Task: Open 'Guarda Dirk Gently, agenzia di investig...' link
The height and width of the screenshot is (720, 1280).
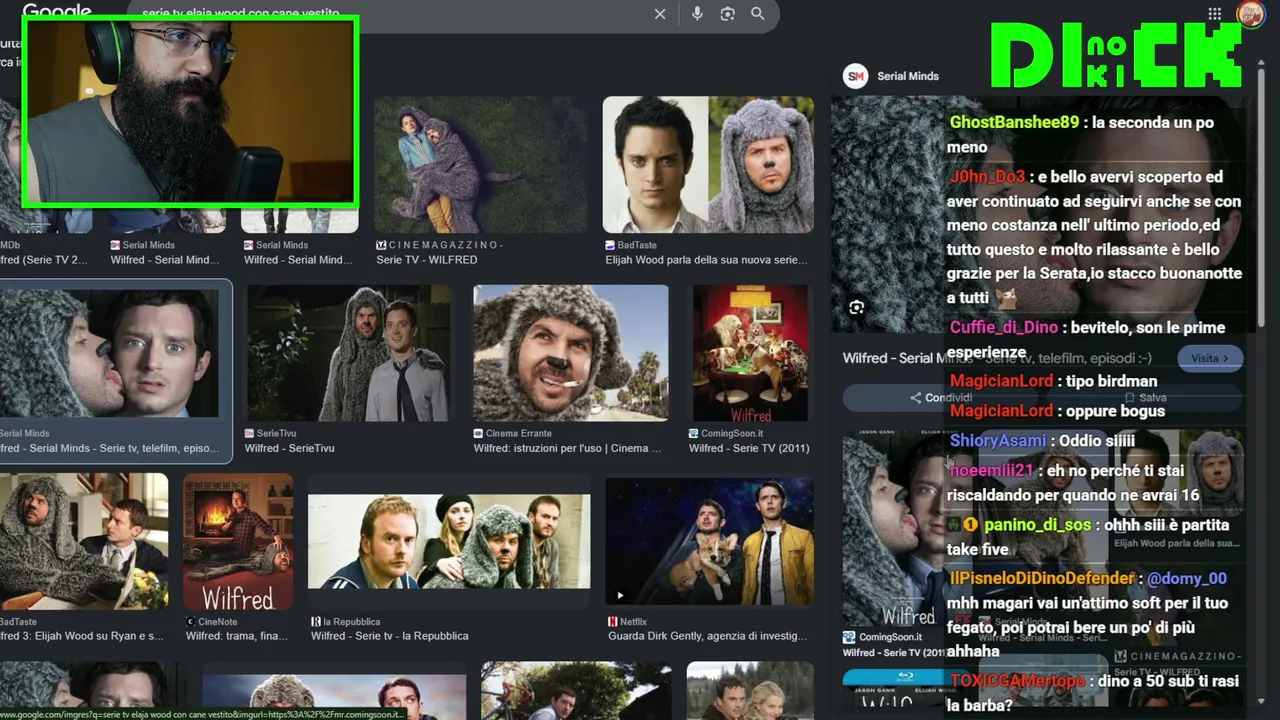Action: [707, 636]
